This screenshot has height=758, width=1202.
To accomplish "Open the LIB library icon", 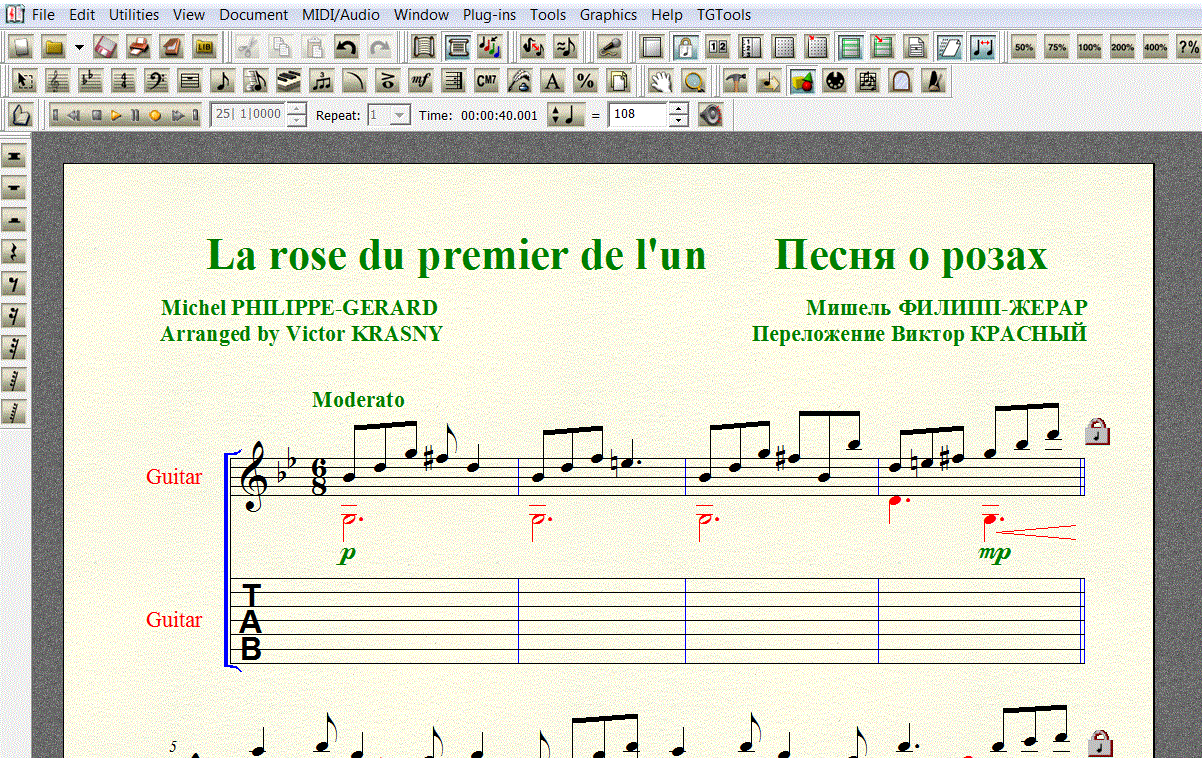I will (x=204, y=47).
